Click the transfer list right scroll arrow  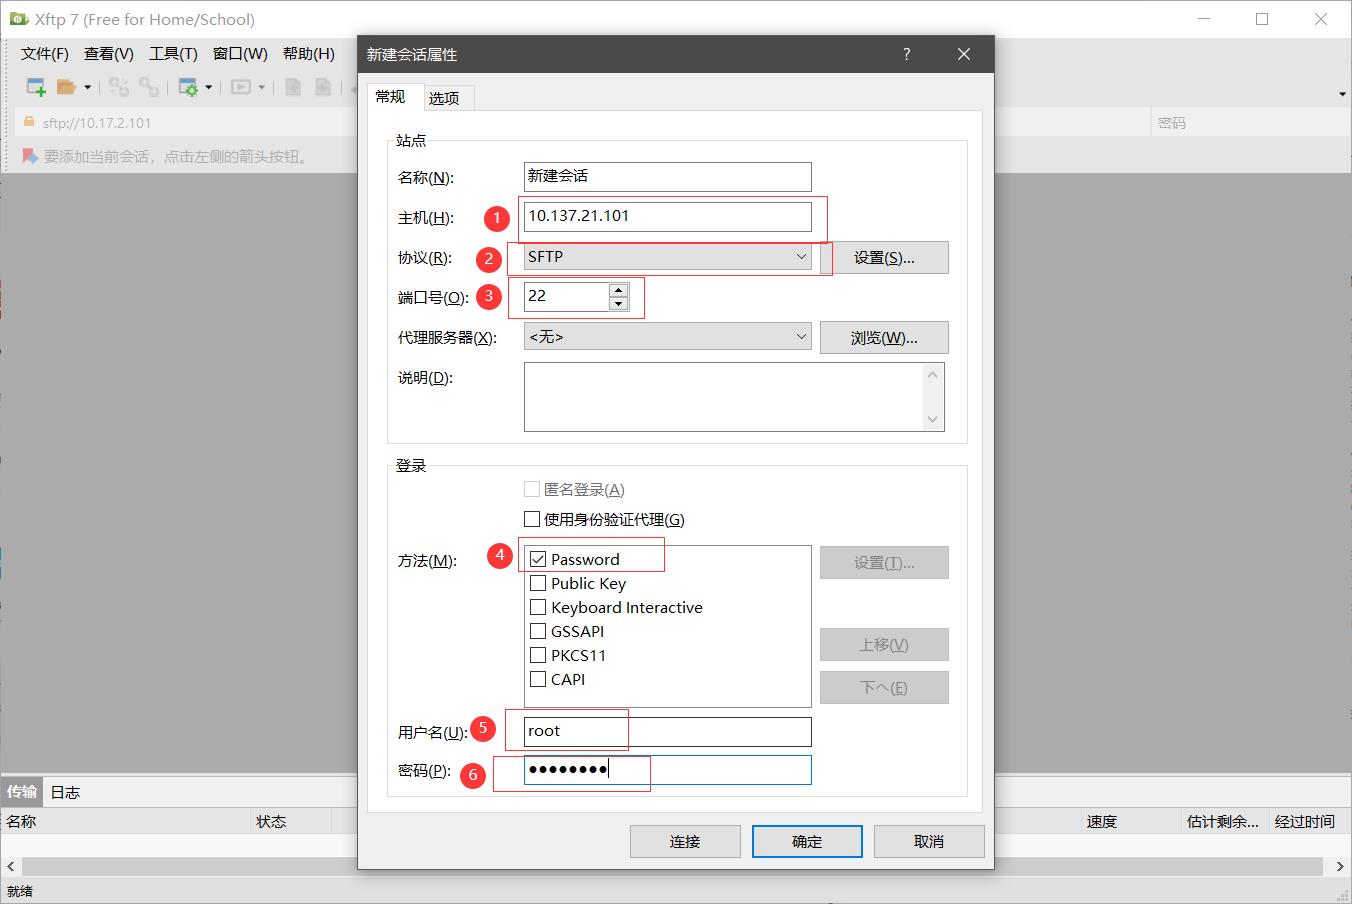point(1340,866)
